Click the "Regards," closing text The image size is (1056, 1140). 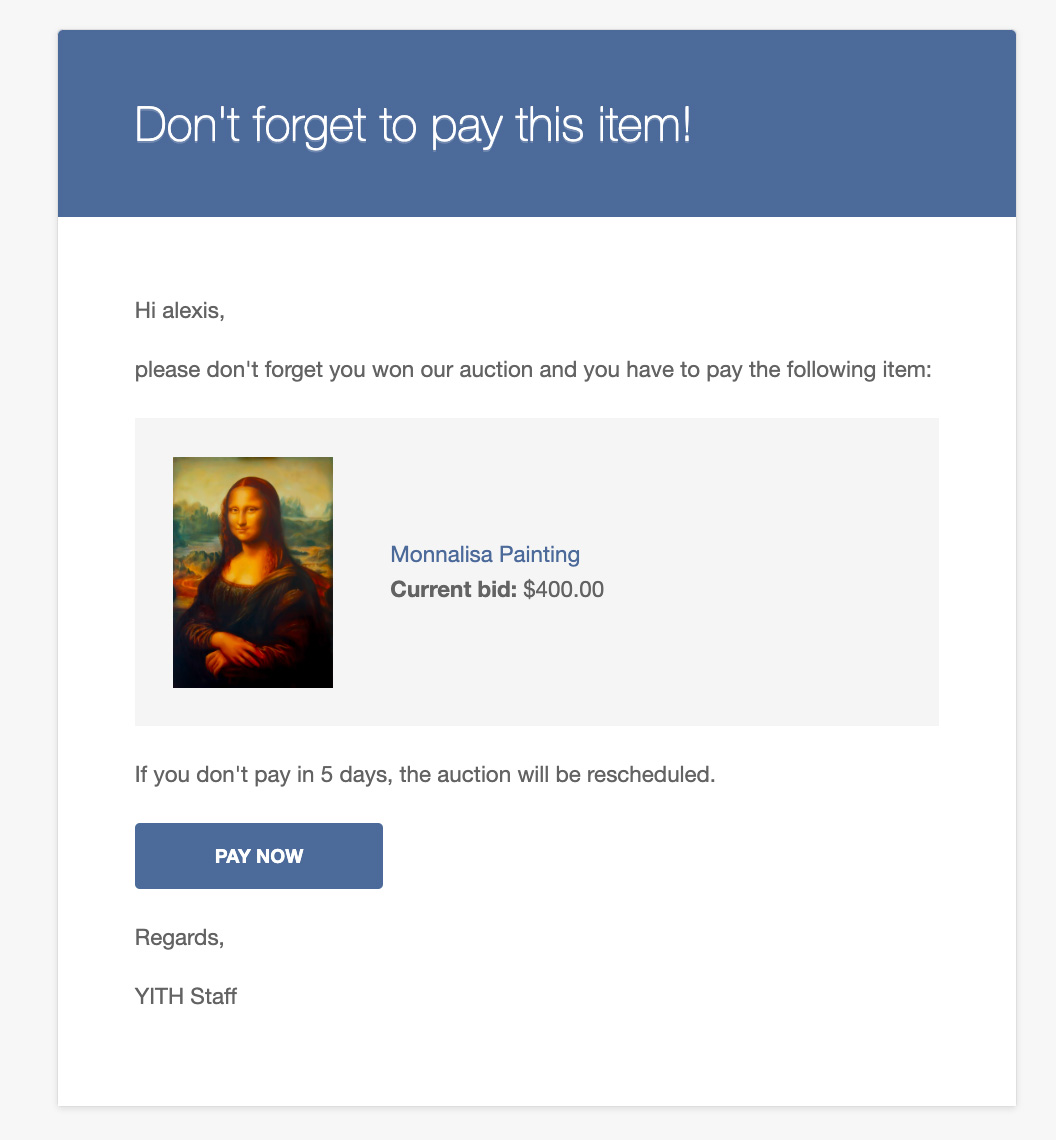point(179,938)
